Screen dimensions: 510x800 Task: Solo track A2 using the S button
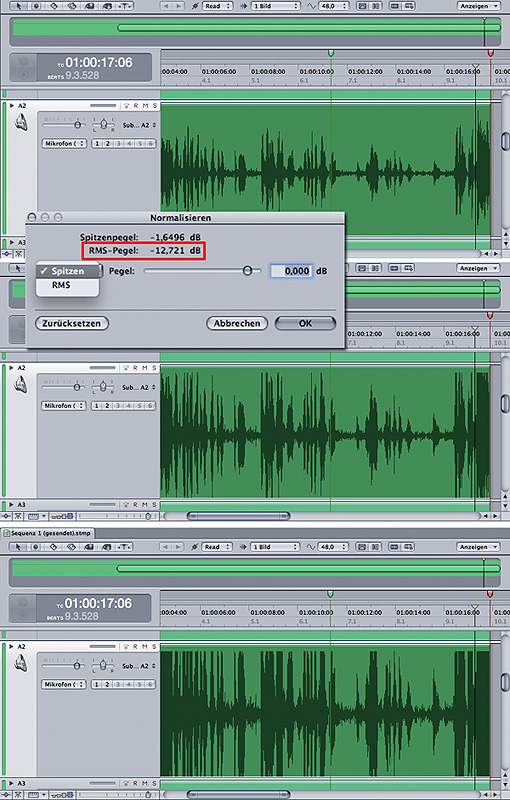coord(155,646)
